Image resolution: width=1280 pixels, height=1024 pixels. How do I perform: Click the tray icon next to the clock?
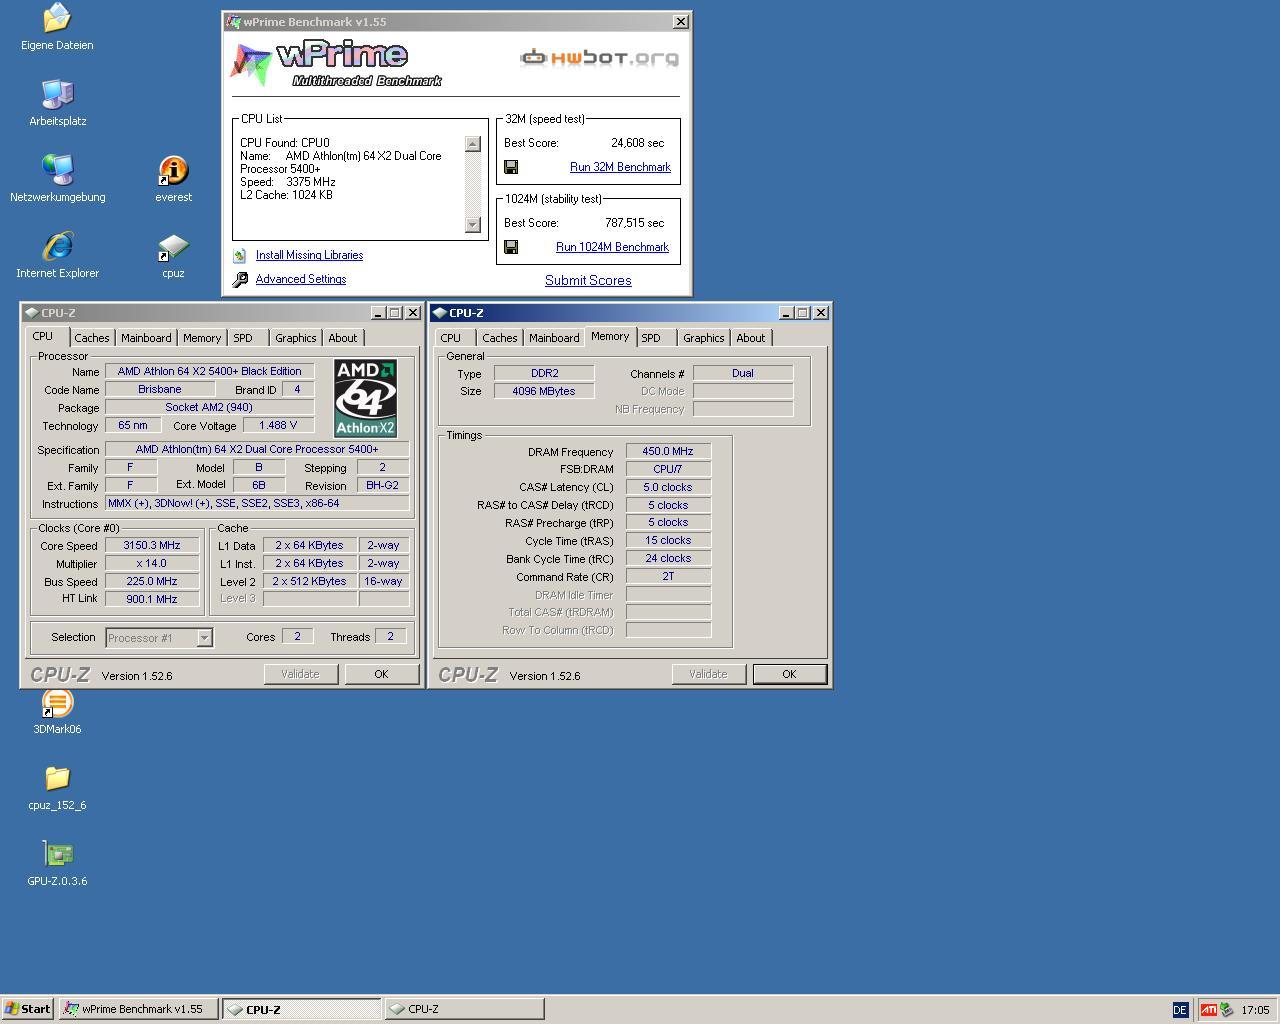(1227, 1010)
